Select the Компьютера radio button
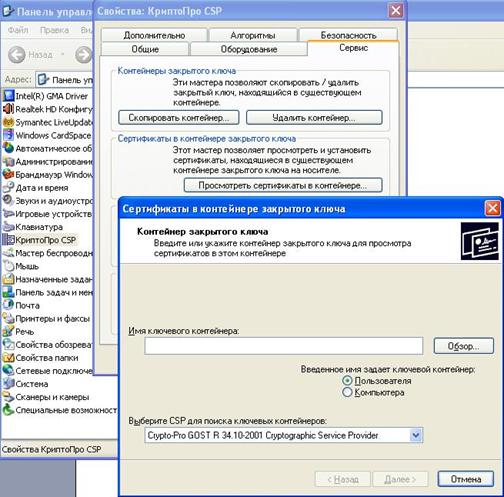This screenshot has height=497, width=504. (x=347, y=392)
